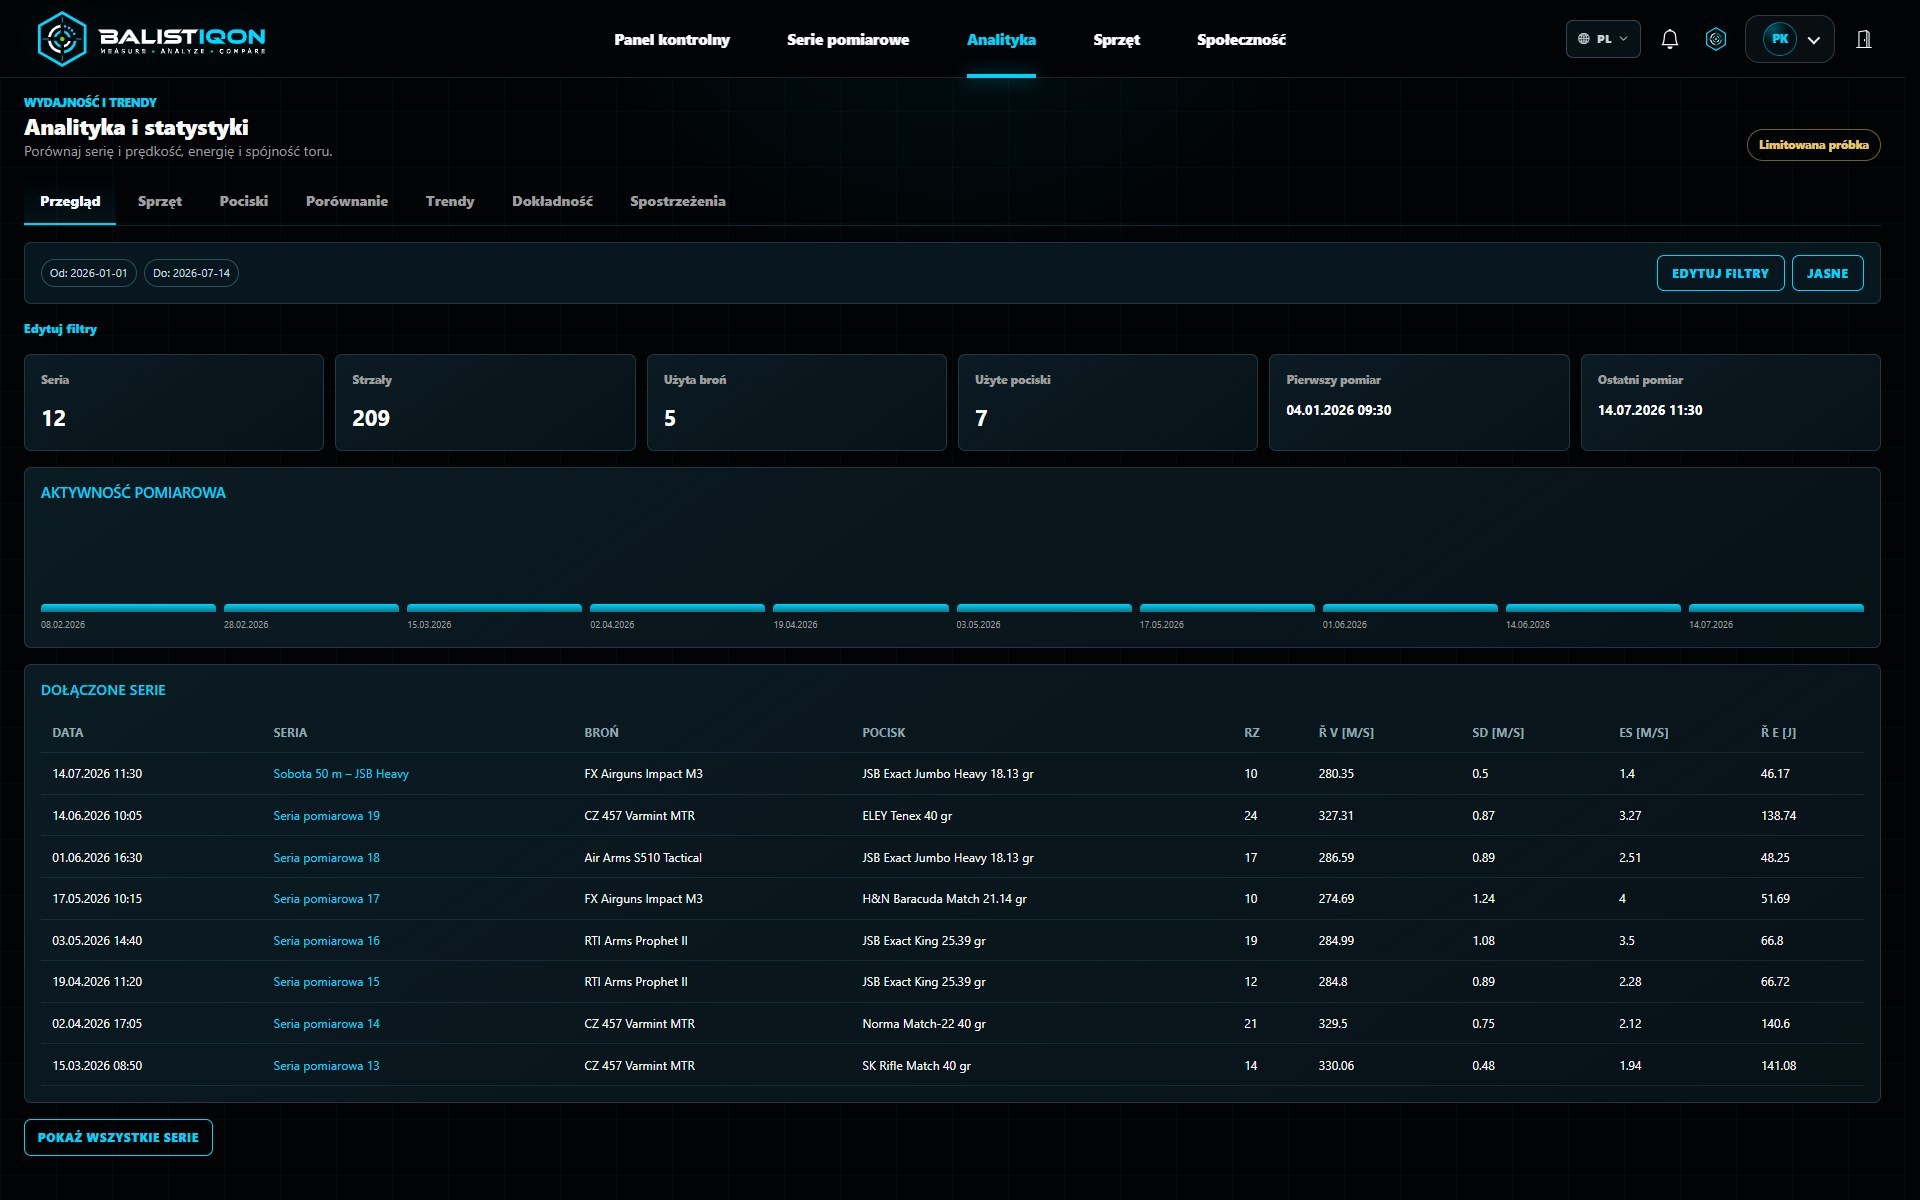Viewport: 1920px width, 1200px height.
Task: Click the hexagon badge icon in header
Action: [1716, 39]
